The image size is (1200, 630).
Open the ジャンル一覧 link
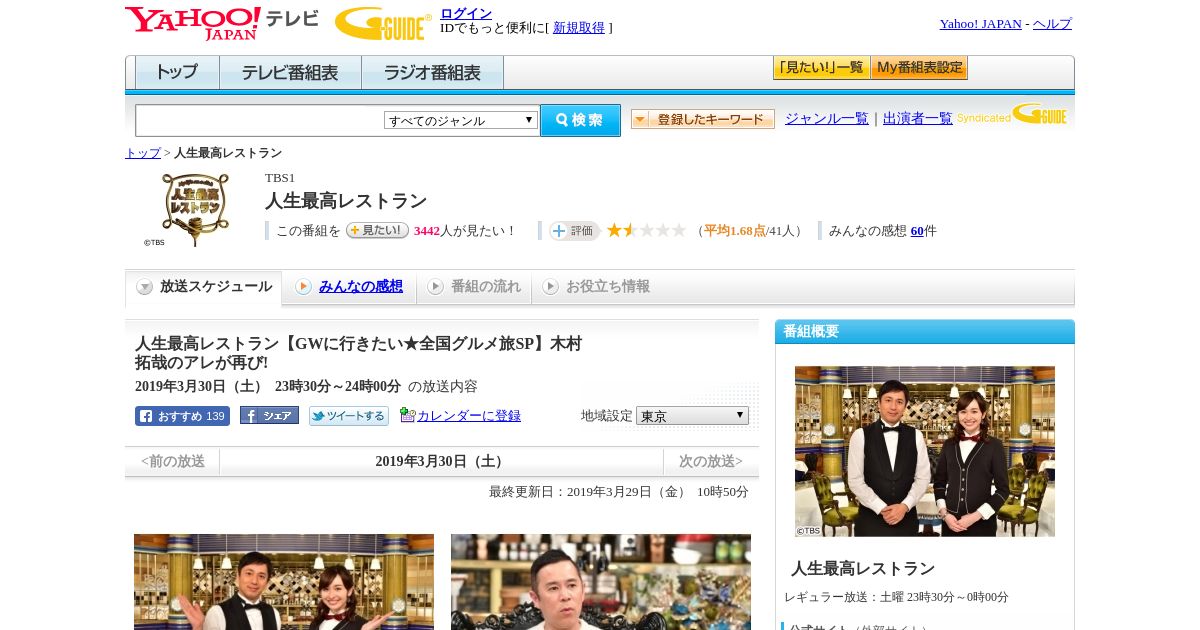tap(826, 119)
